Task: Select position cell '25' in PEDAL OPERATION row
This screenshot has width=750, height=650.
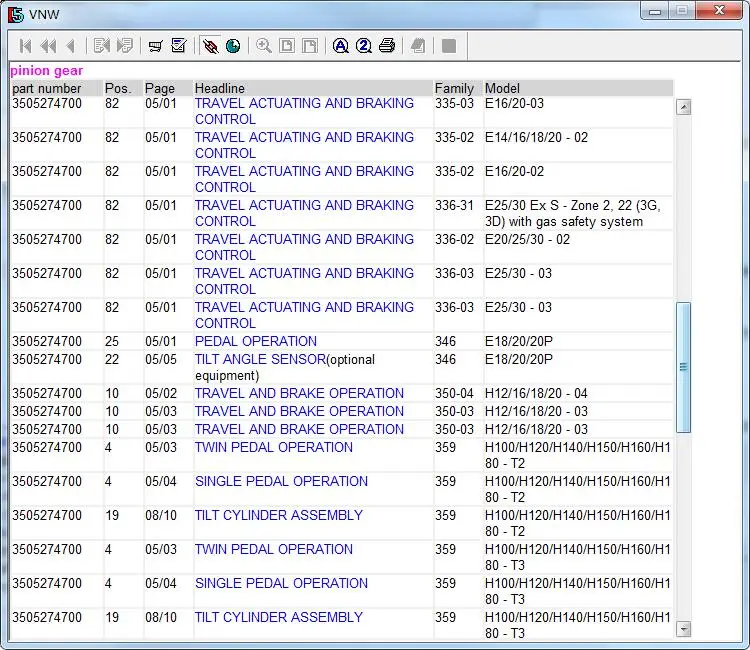Action: pyautogui.click(x=112, y=341)
